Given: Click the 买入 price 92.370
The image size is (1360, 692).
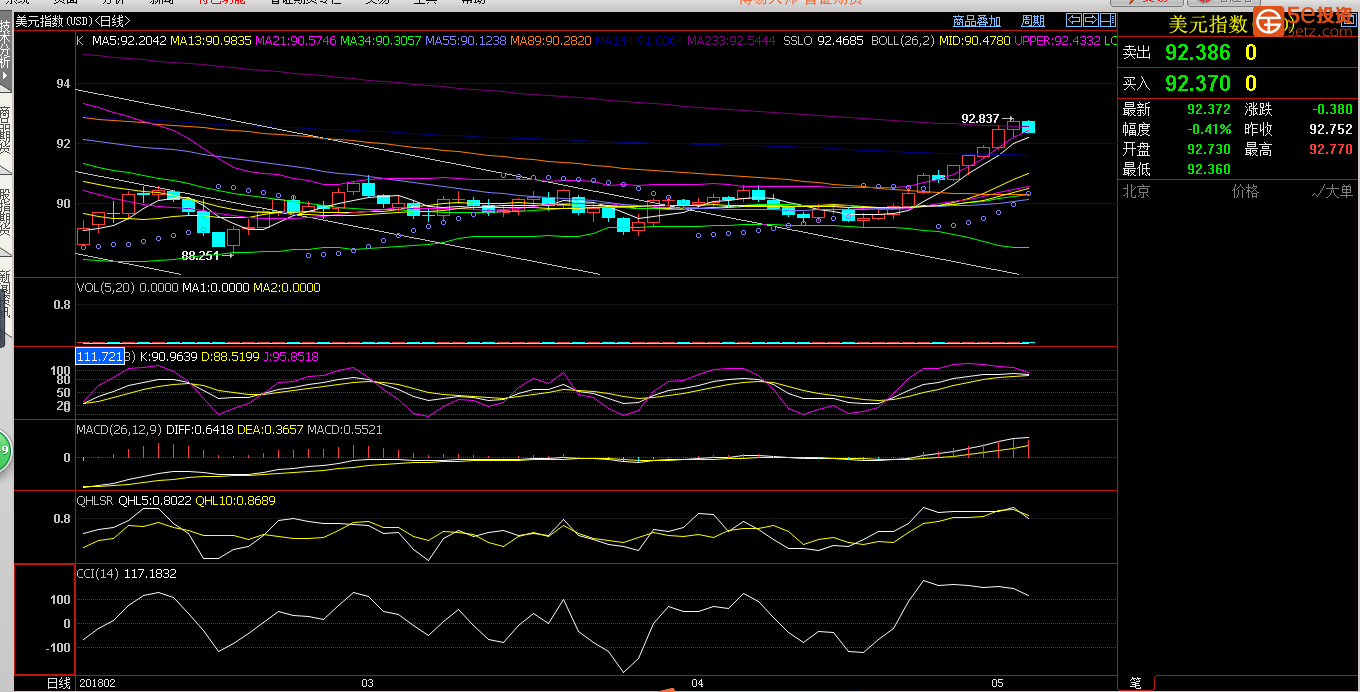Looking at the screenshot, I should point(1197,83).
